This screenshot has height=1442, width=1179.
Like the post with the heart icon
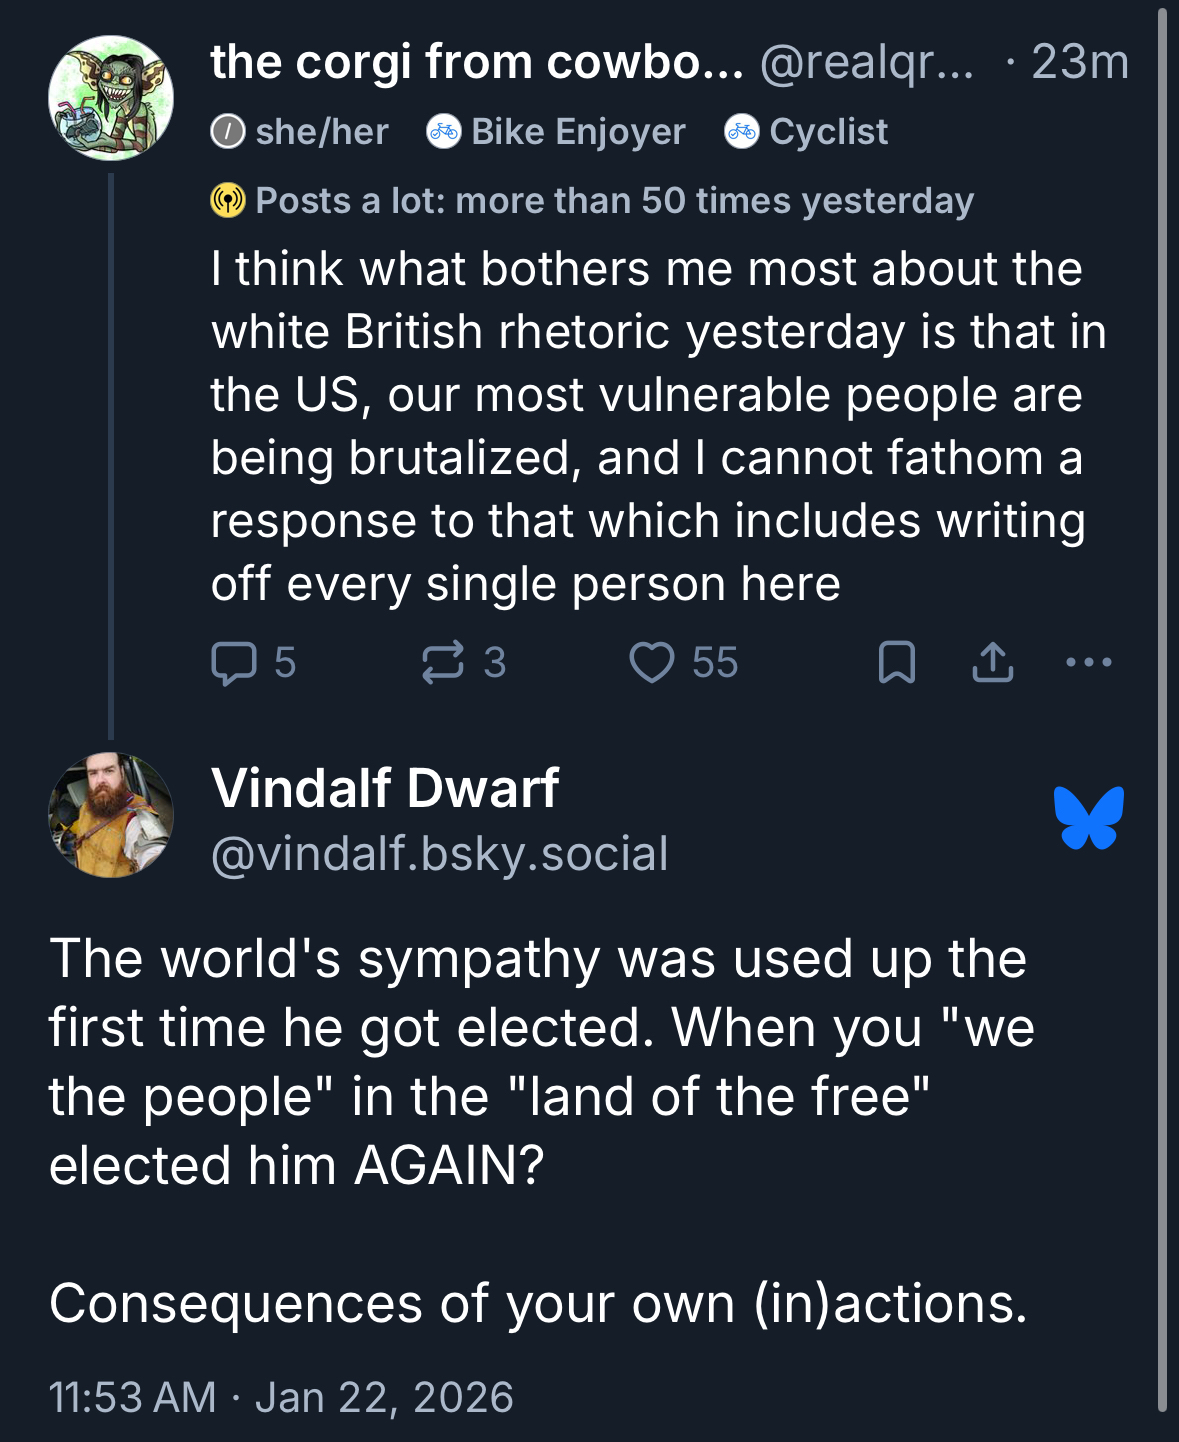[651, 663]
